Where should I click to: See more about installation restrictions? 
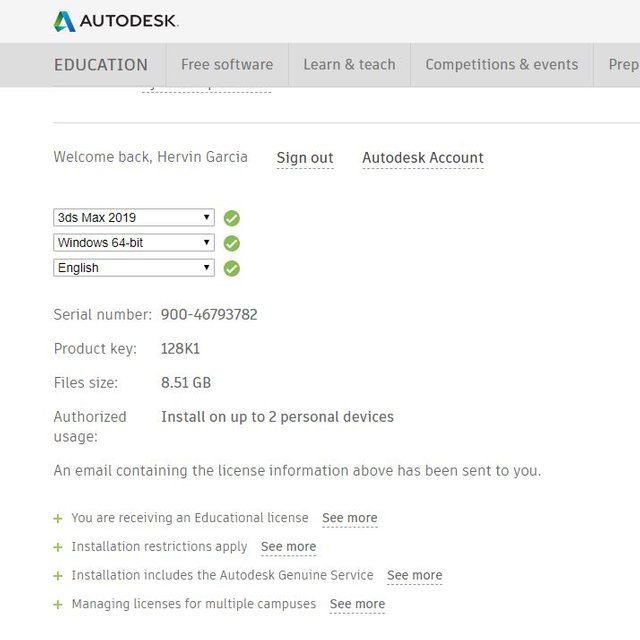(x=288, y=547)
